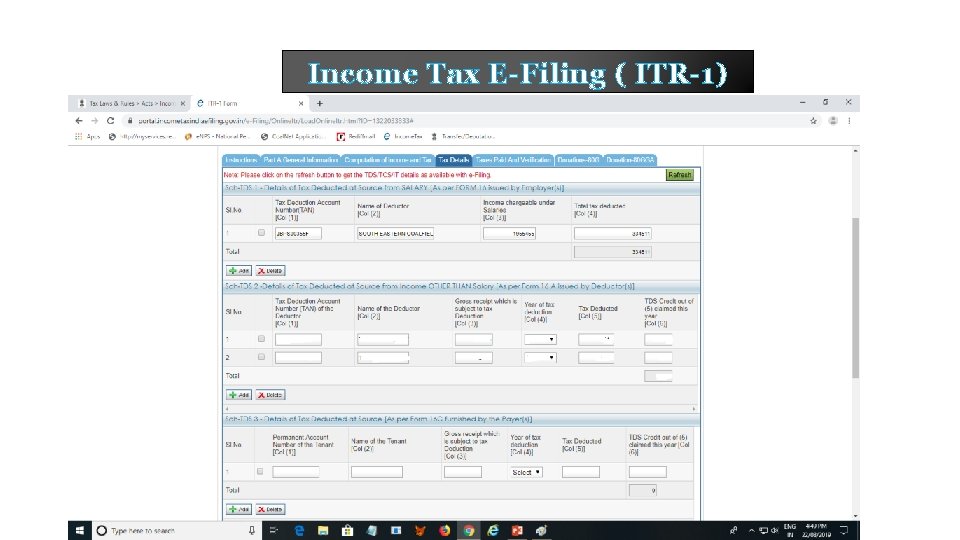The width and height of the screenshot is (960, 540).
Task: Open the Taxes Paid And Verification tab
Action: click(x=513, y=160)
